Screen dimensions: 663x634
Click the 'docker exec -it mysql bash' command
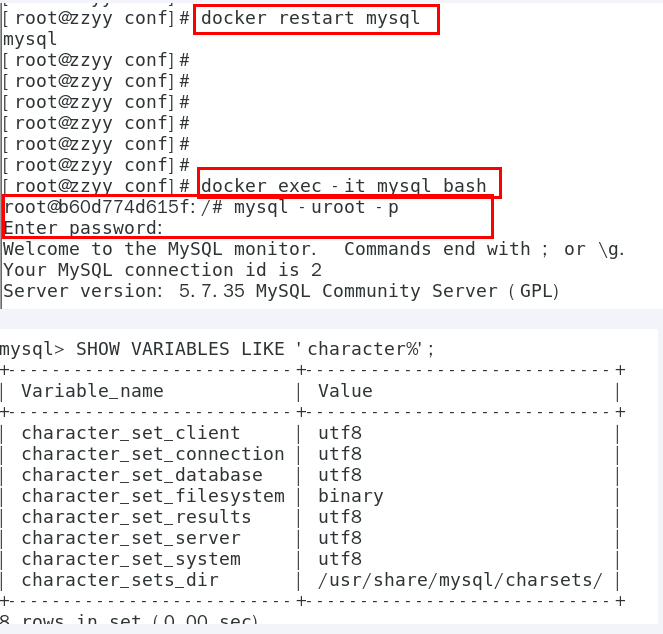[x=344, y=186]
